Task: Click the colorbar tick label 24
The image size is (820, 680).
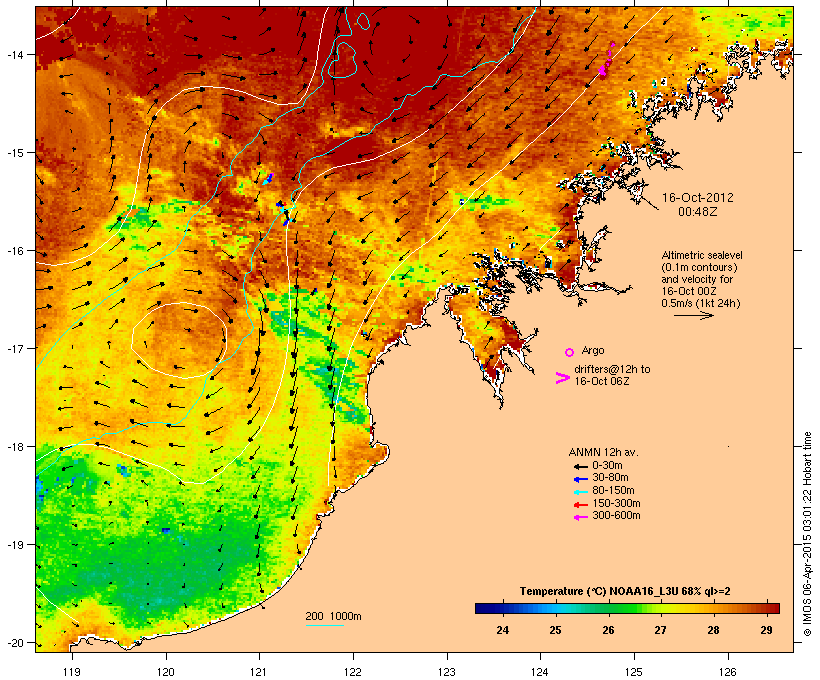Action: [x=503, y=630]
